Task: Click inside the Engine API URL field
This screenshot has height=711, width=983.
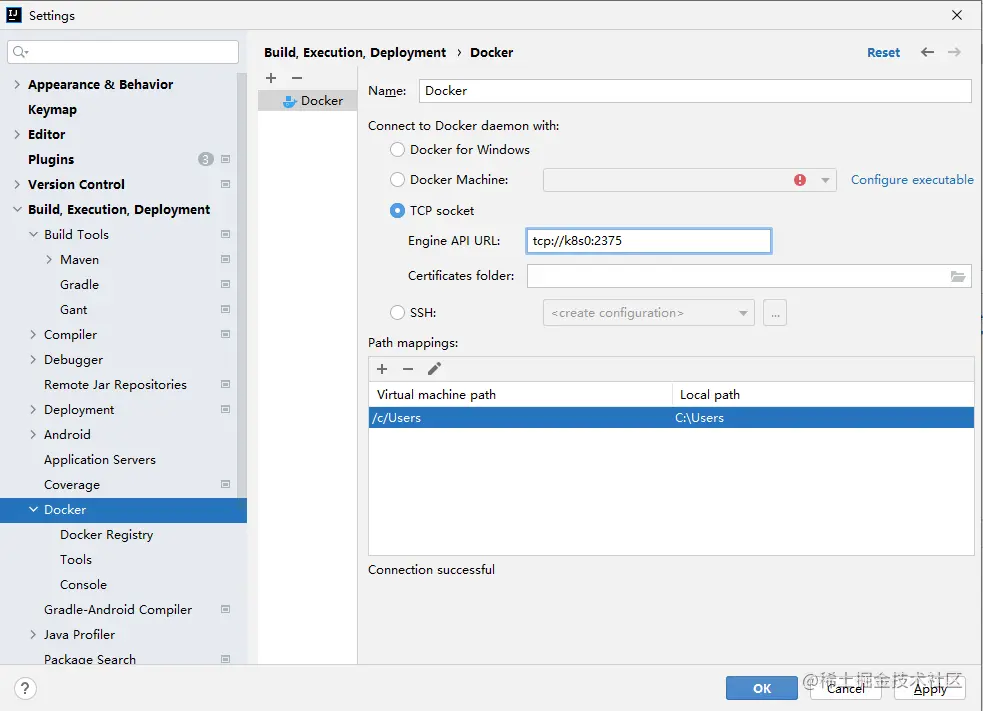Action: (x=648, y=240)
